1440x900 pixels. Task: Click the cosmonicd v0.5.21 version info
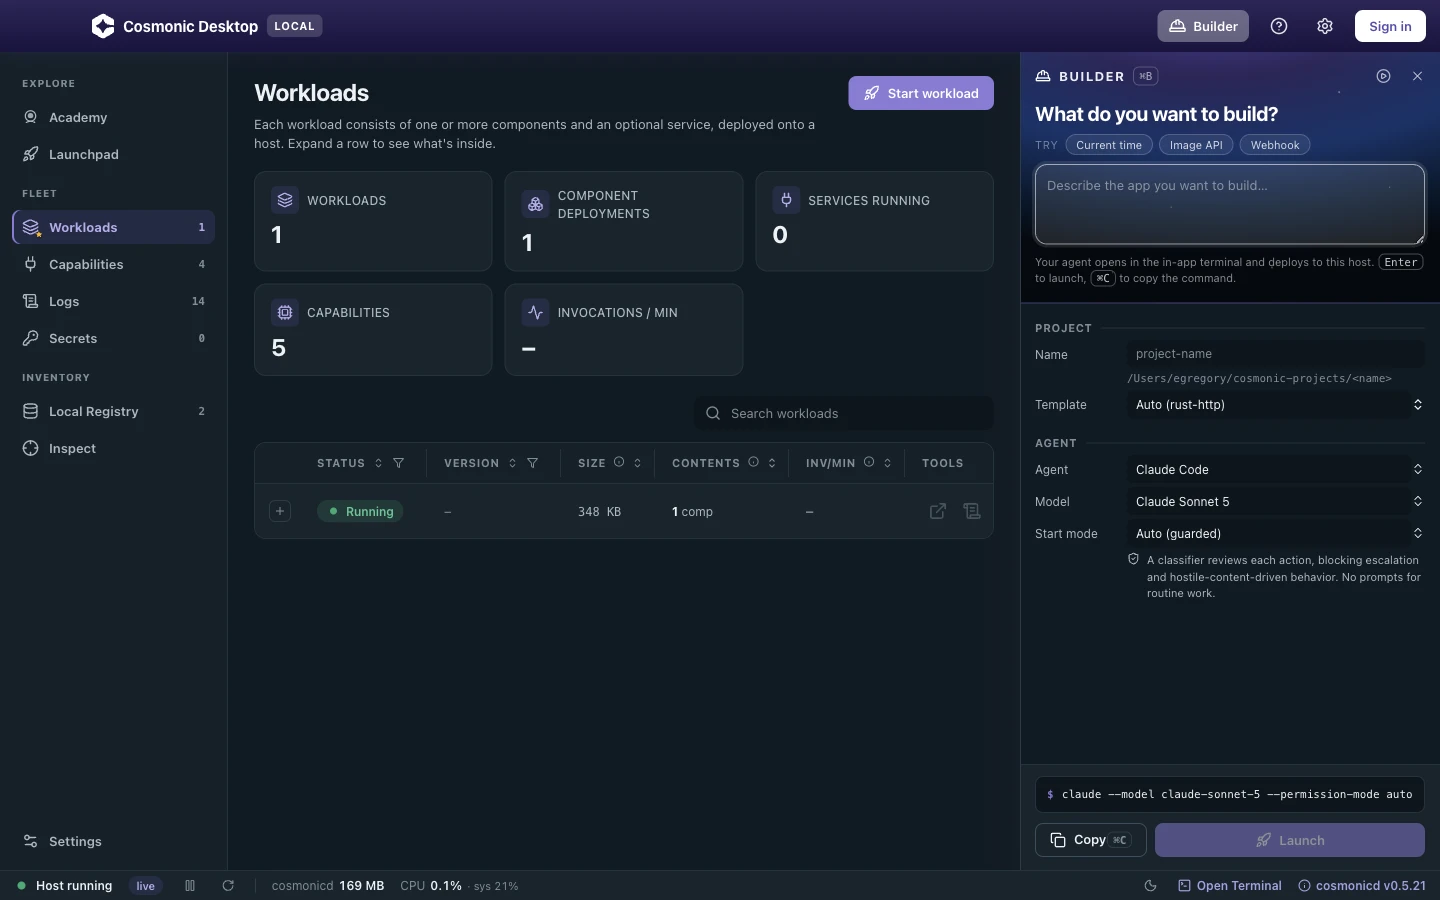click(1362, 886)
